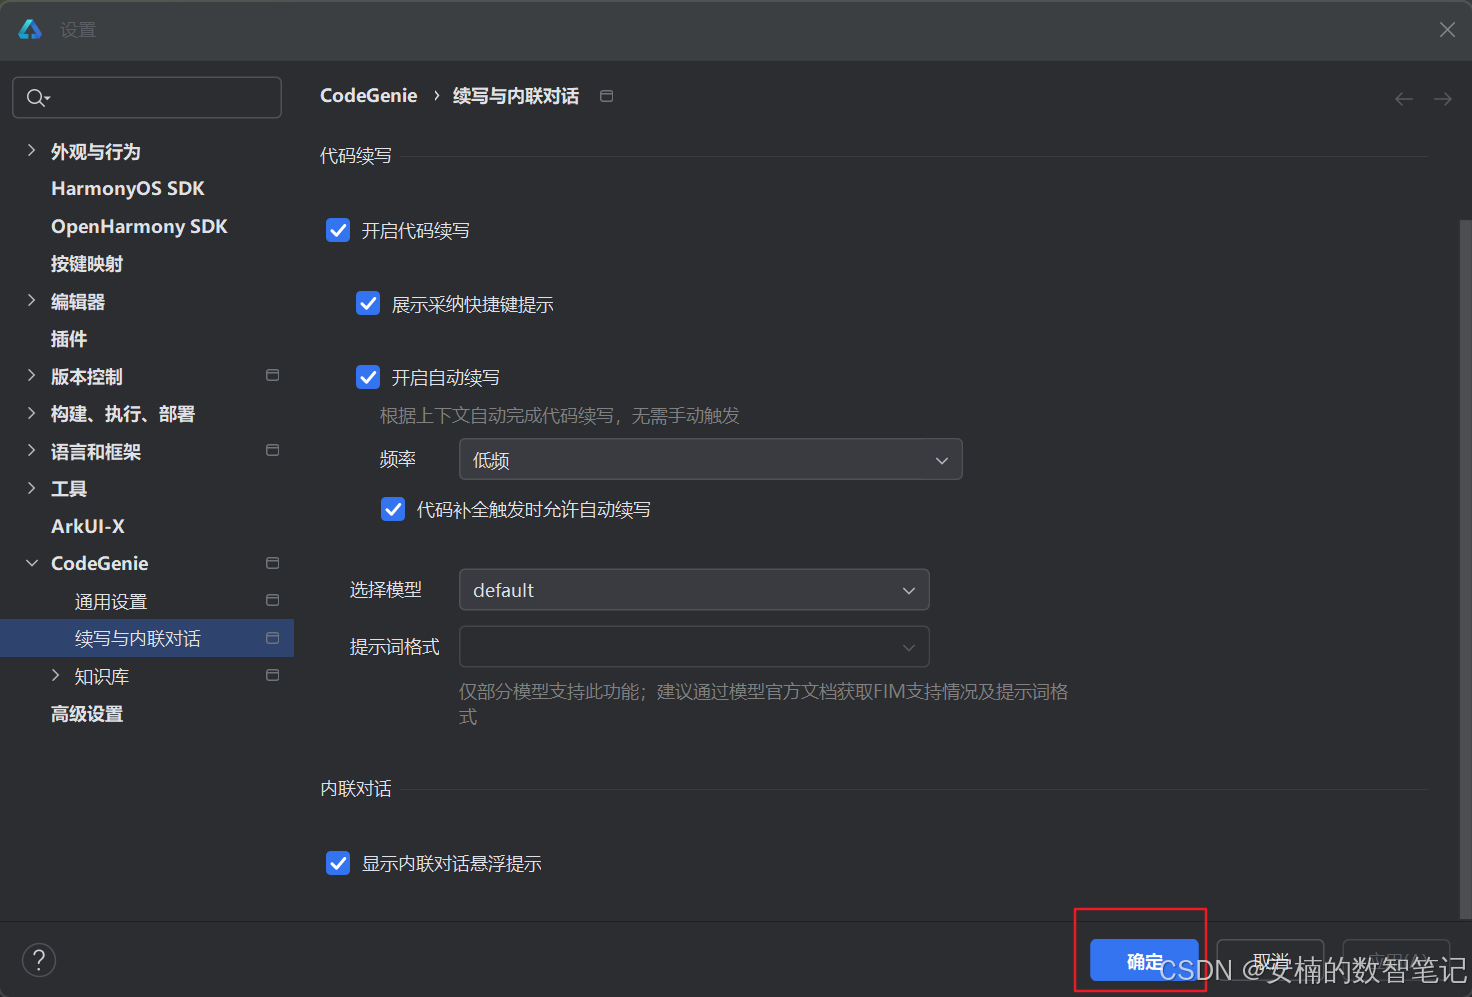Image resolution: width=1472 pixels, height=997 pixels.
Task: Toggle 代码补全触发时允许自动续写 checkbox
Action: click(393, 509)
